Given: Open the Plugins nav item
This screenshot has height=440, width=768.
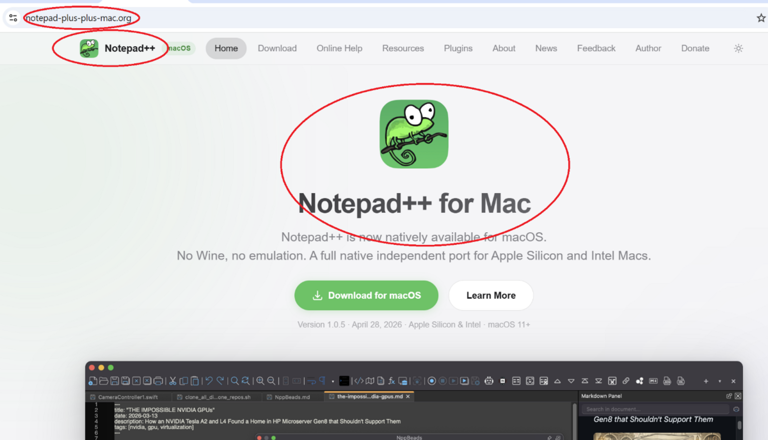Looking at the screenshot, I should 458,49.
